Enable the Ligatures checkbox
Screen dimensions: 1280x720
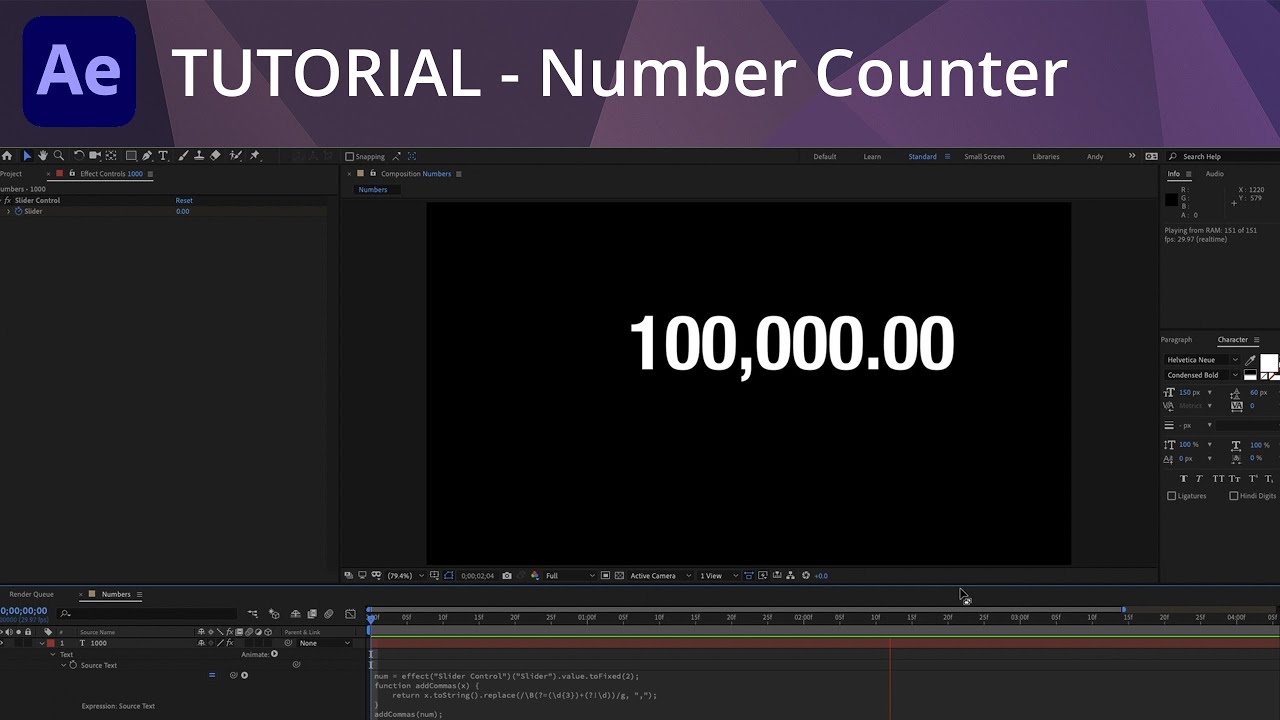[1172, 496]
